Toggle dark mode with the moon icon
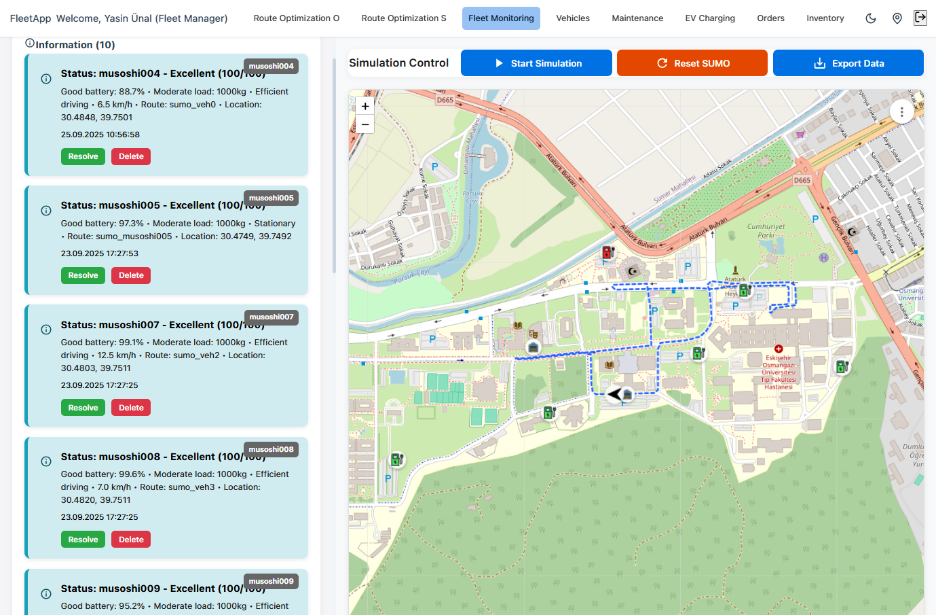The height and width of the screenshot is (615, 936). [x=871, y=18]
